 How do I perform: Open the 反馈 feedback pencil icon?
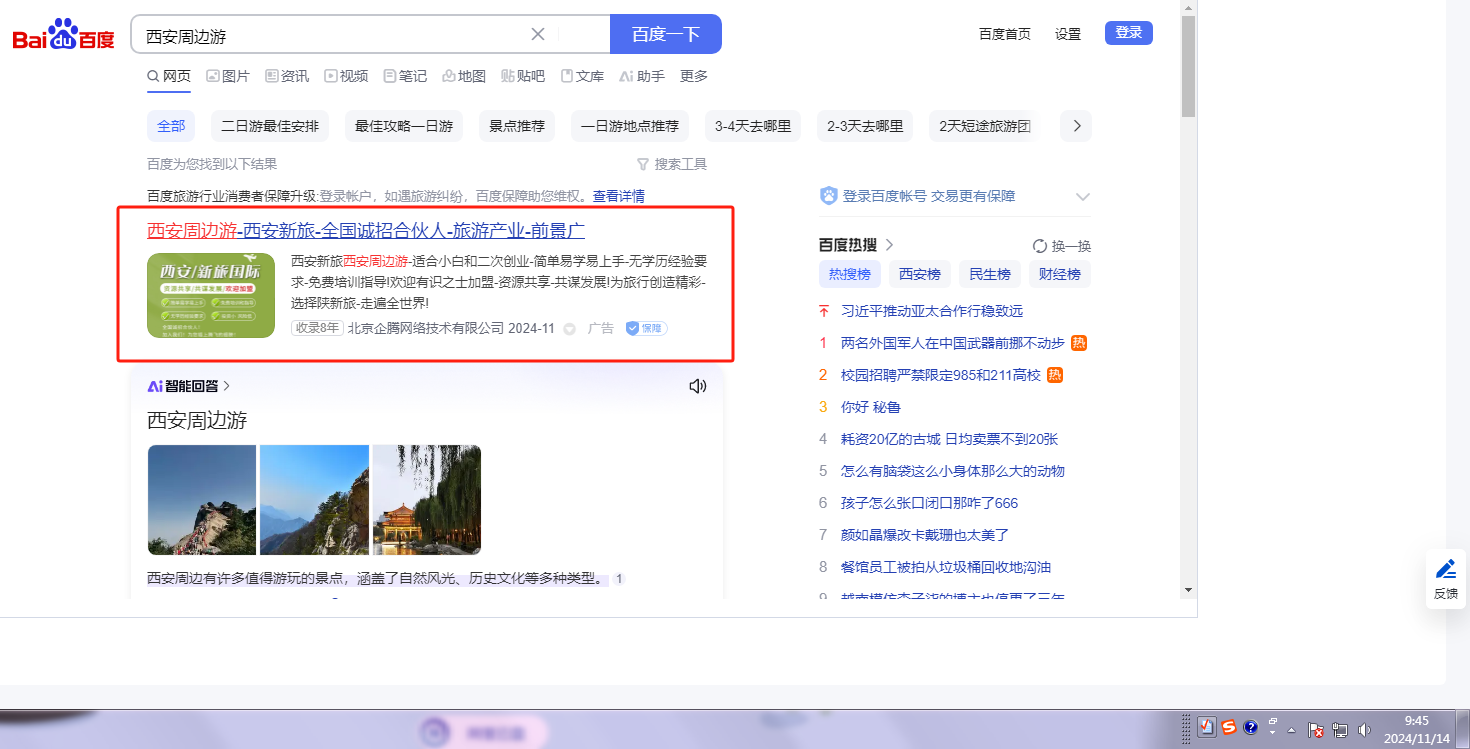point(1446,570)
